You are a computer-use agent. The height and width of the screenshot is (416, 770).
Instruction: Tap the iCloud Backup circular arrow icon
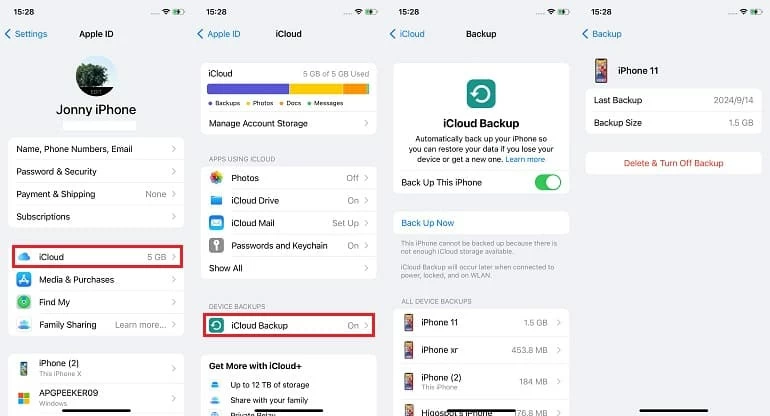point(217,325)
